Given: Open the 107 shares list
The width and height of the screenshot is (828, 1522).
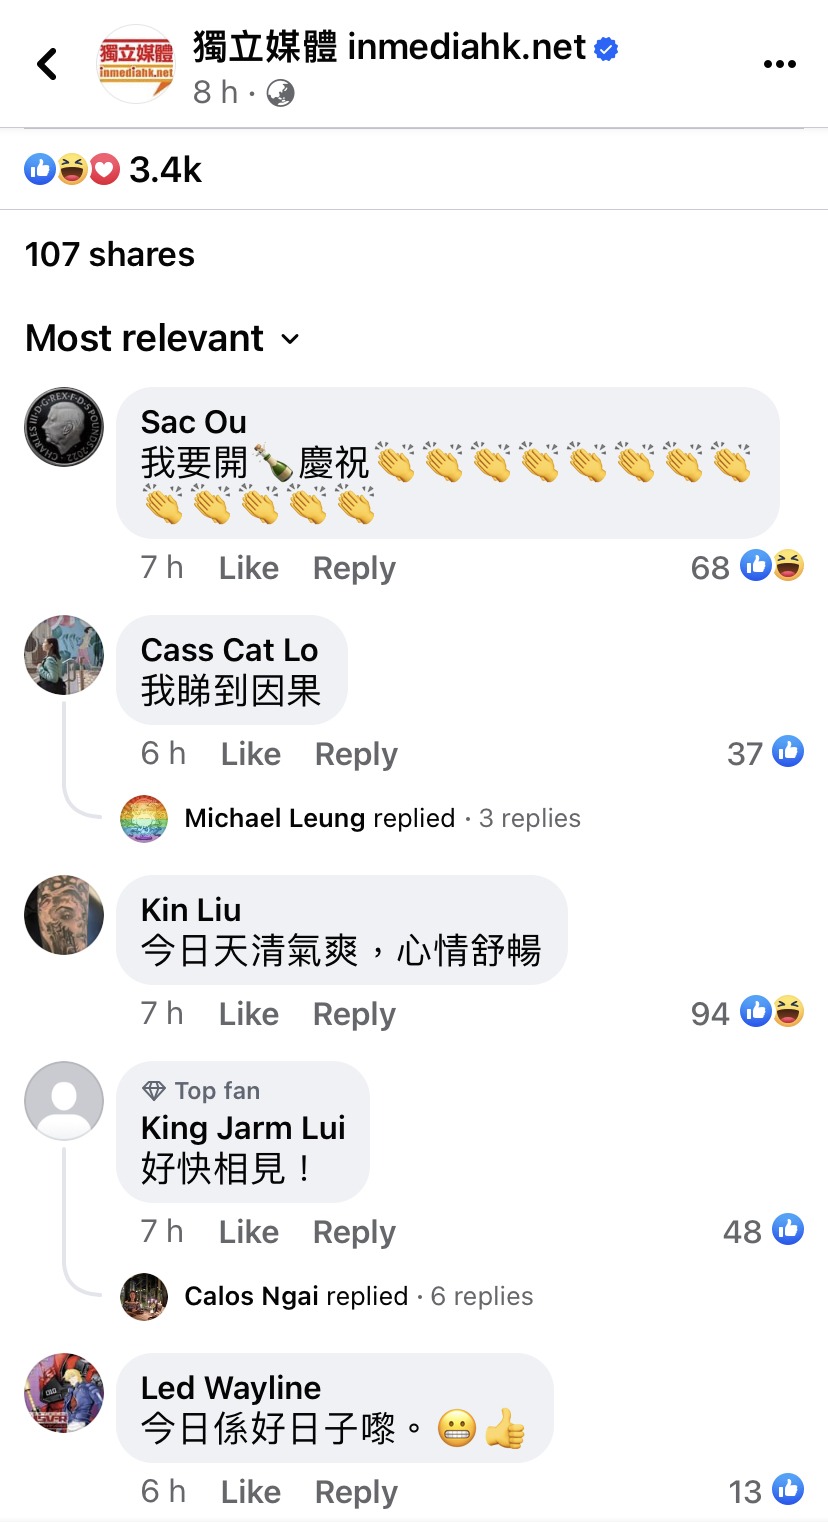Looking at the screenshot, I should pyautogui.click(x=110, y=254).
